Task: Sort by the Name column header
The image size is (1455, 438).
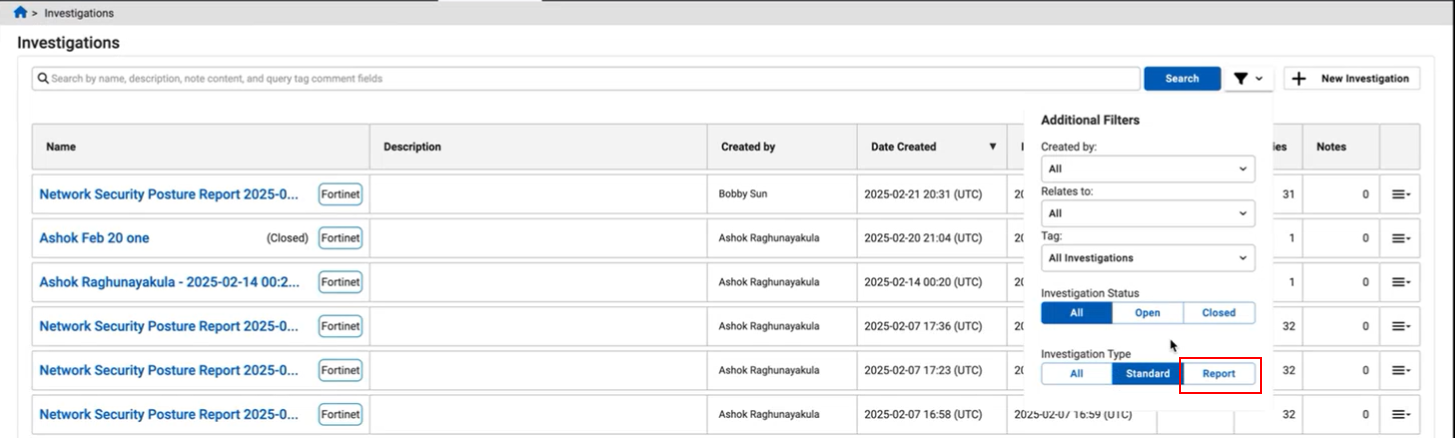Action: point(61,147)
